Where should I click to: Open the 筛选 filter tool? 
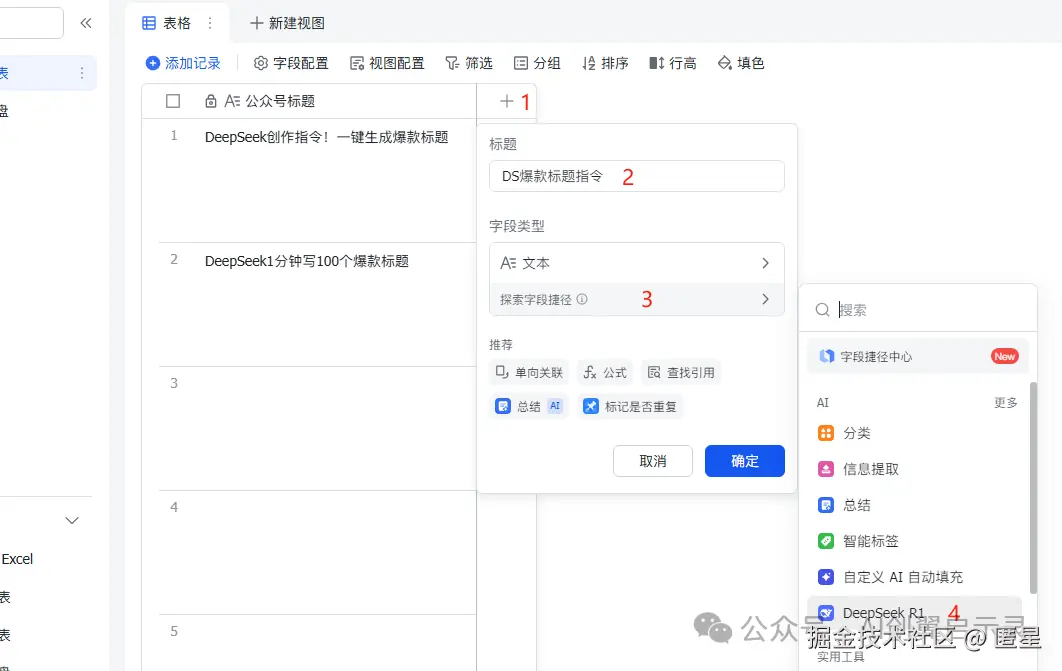click(x=469, y=62)
